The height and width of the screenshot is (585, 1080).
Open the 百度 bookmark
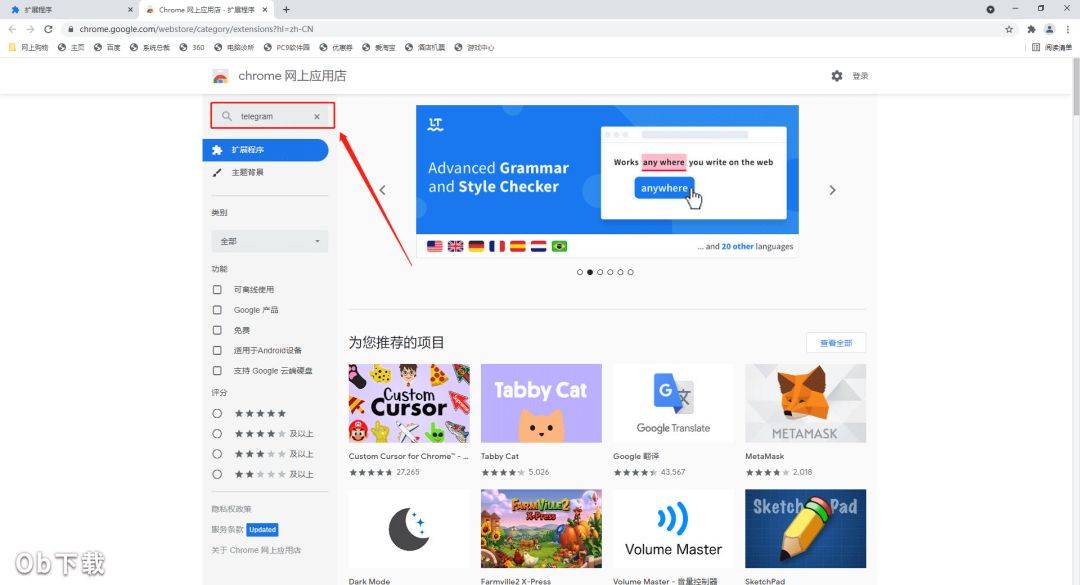pos(107,48)
